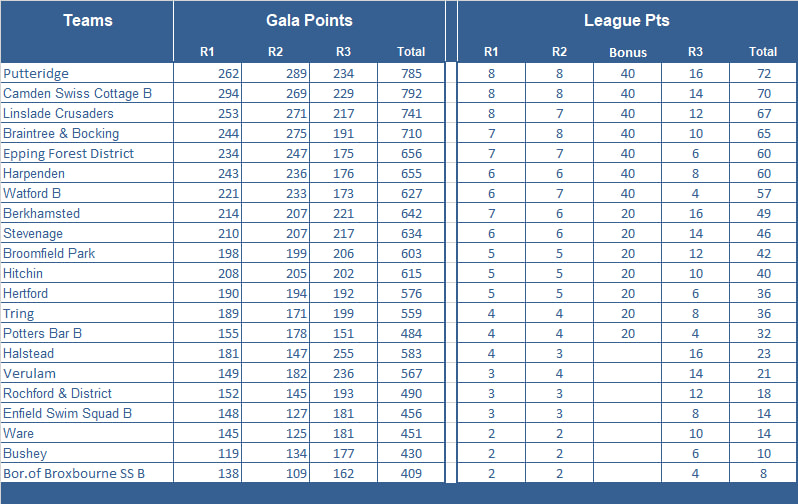Click the Gala Points header
Screen dimensions: 798x504
point(309,20)
